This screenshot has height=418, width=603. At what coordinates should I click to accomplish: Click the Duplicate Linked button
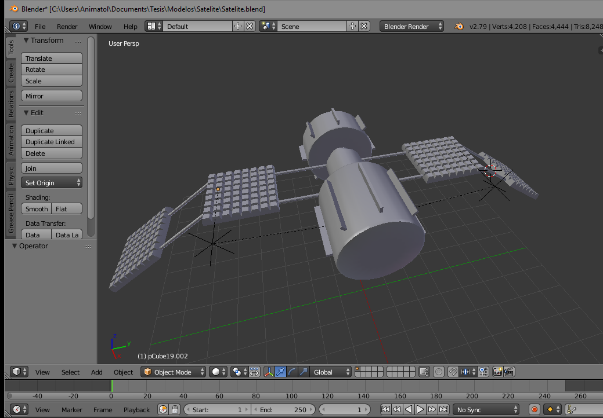[x=52, y=142]
